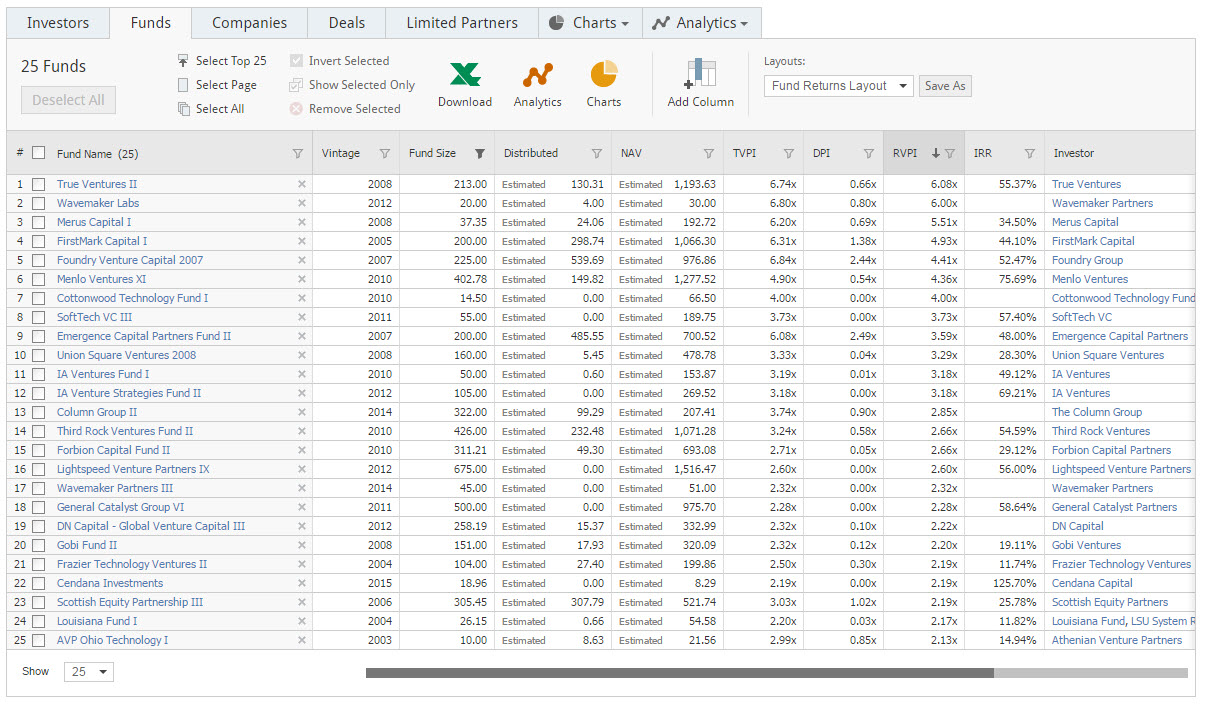Open the Emergence Capital Partners Fund II link
Image resolution: width=1205 pixels, height=716 pixels.
(144, 337)
